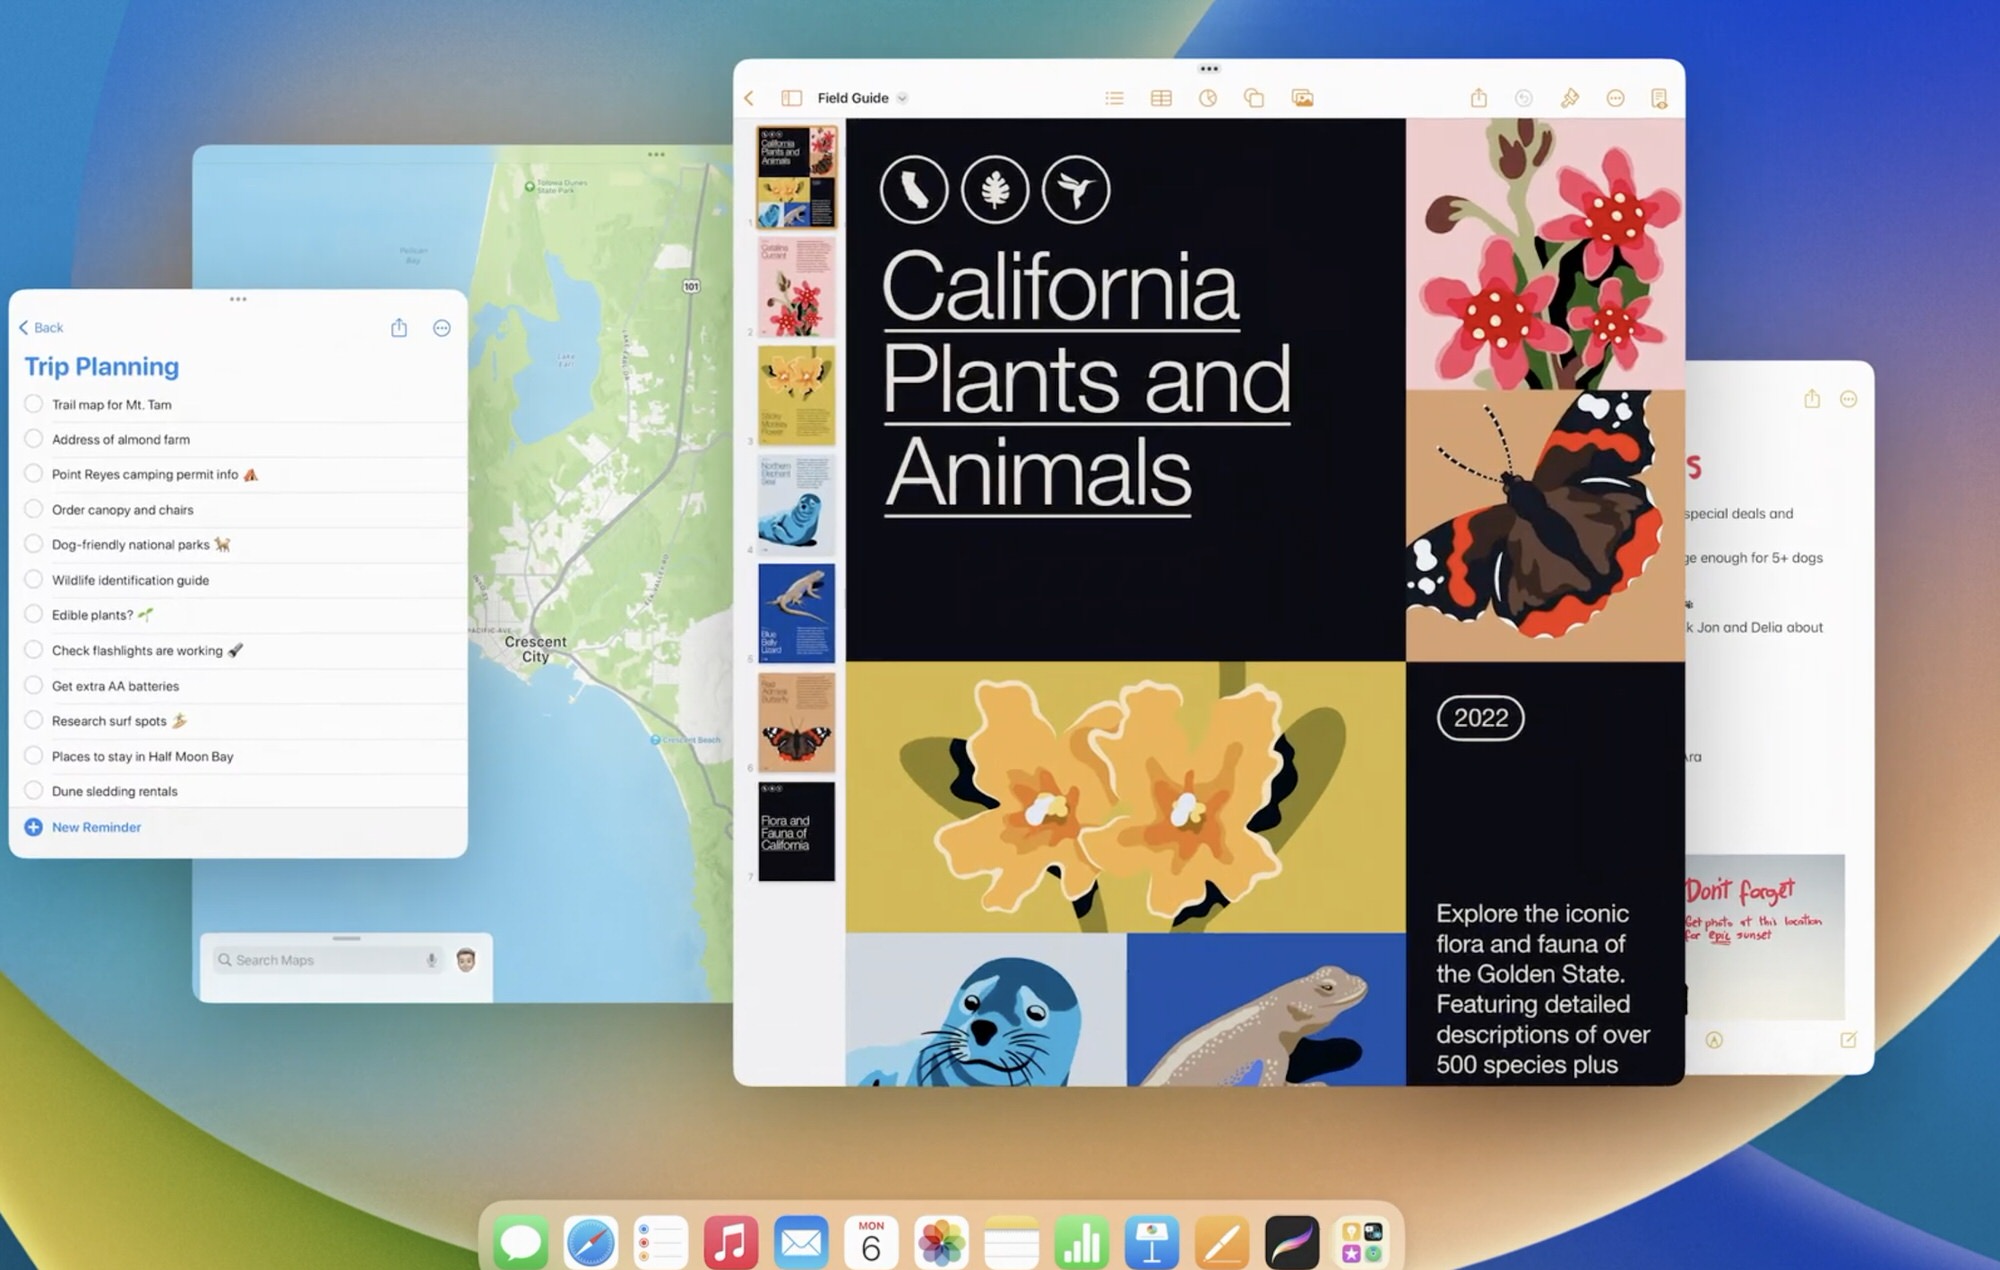
Task: Click the media insert icon in toolbar
Action: 1302,98
